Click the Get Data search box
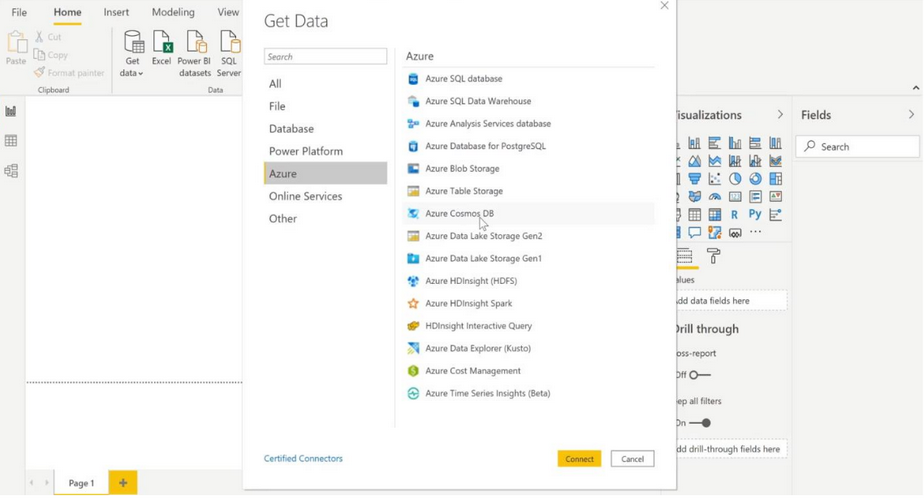Viewport: 924px width, 498px height. pyautogui.click(x=325, y=57)
